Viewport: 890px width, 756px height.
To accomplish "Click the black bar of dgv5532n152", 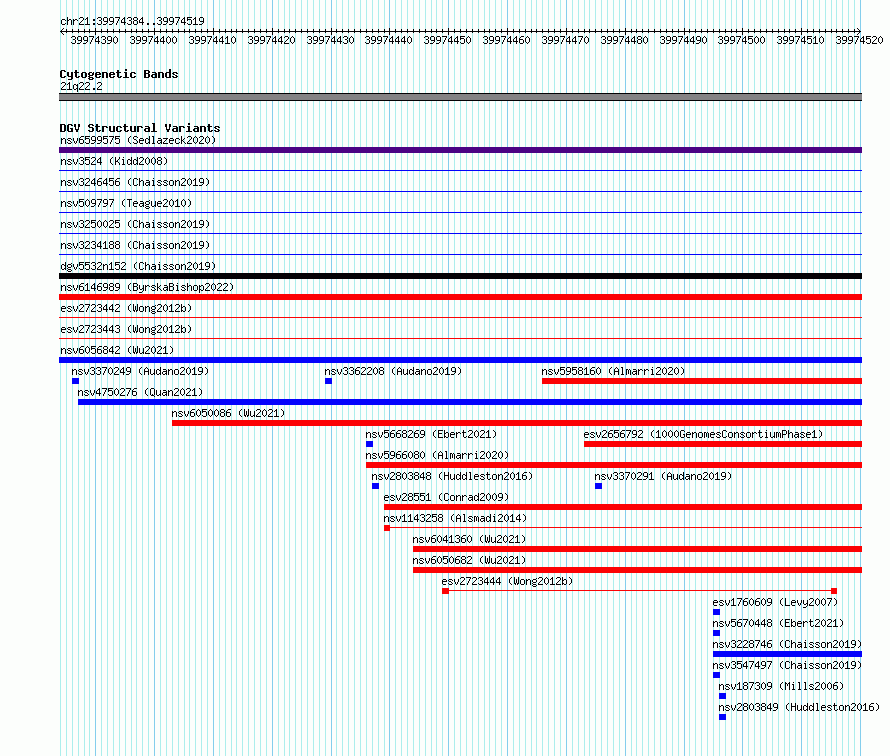I will (x=460, y=276).
